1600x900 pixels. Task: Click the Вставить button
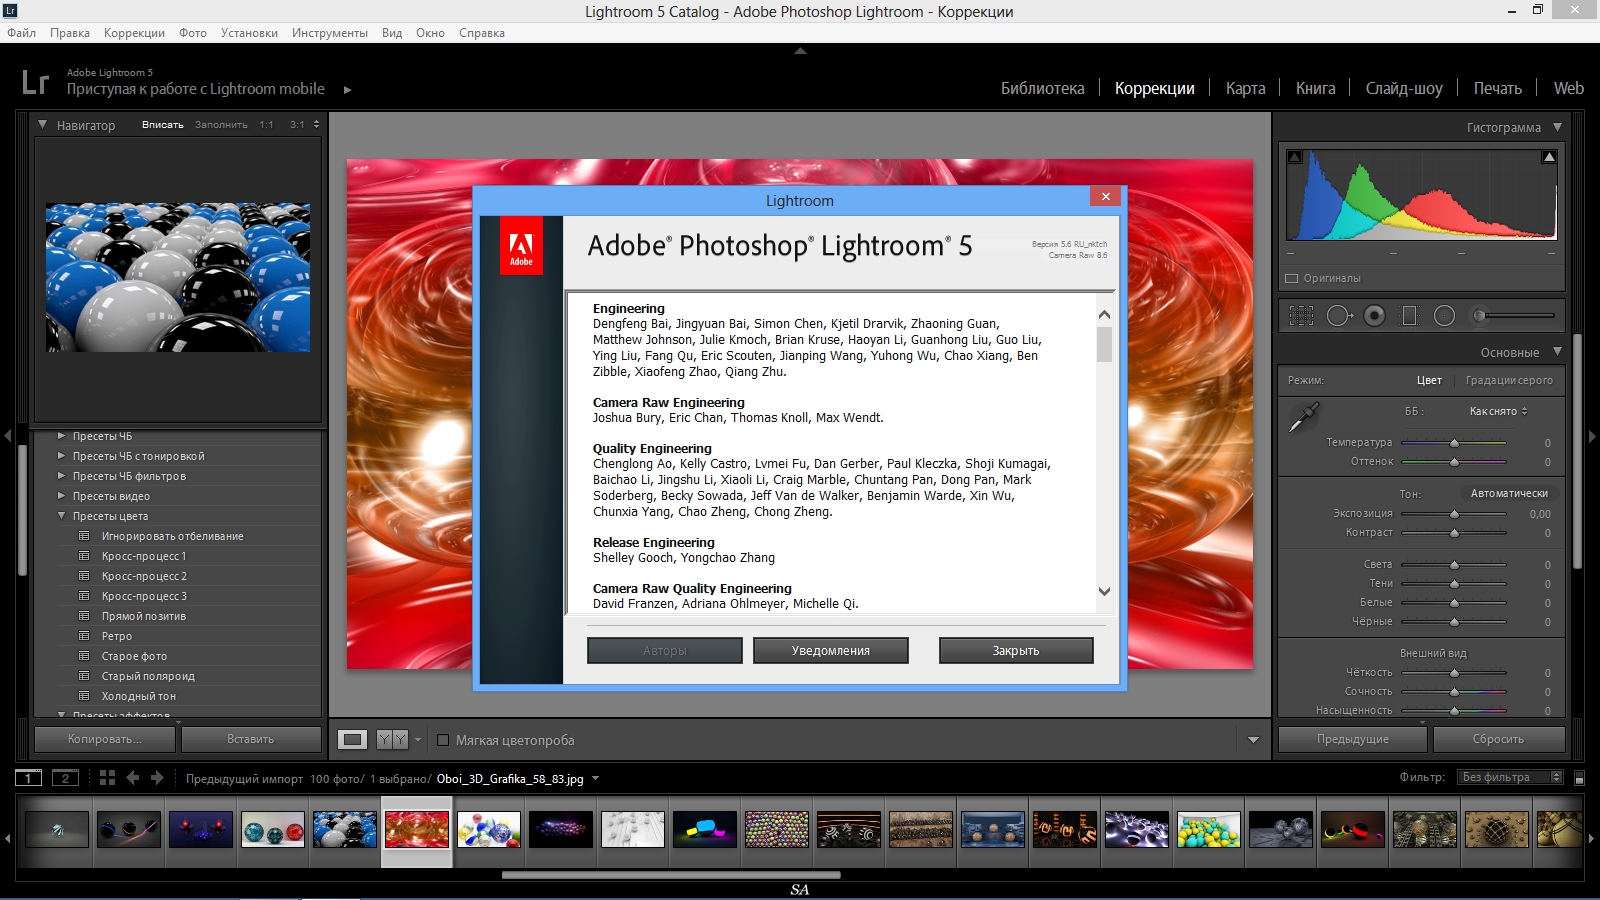251,739
